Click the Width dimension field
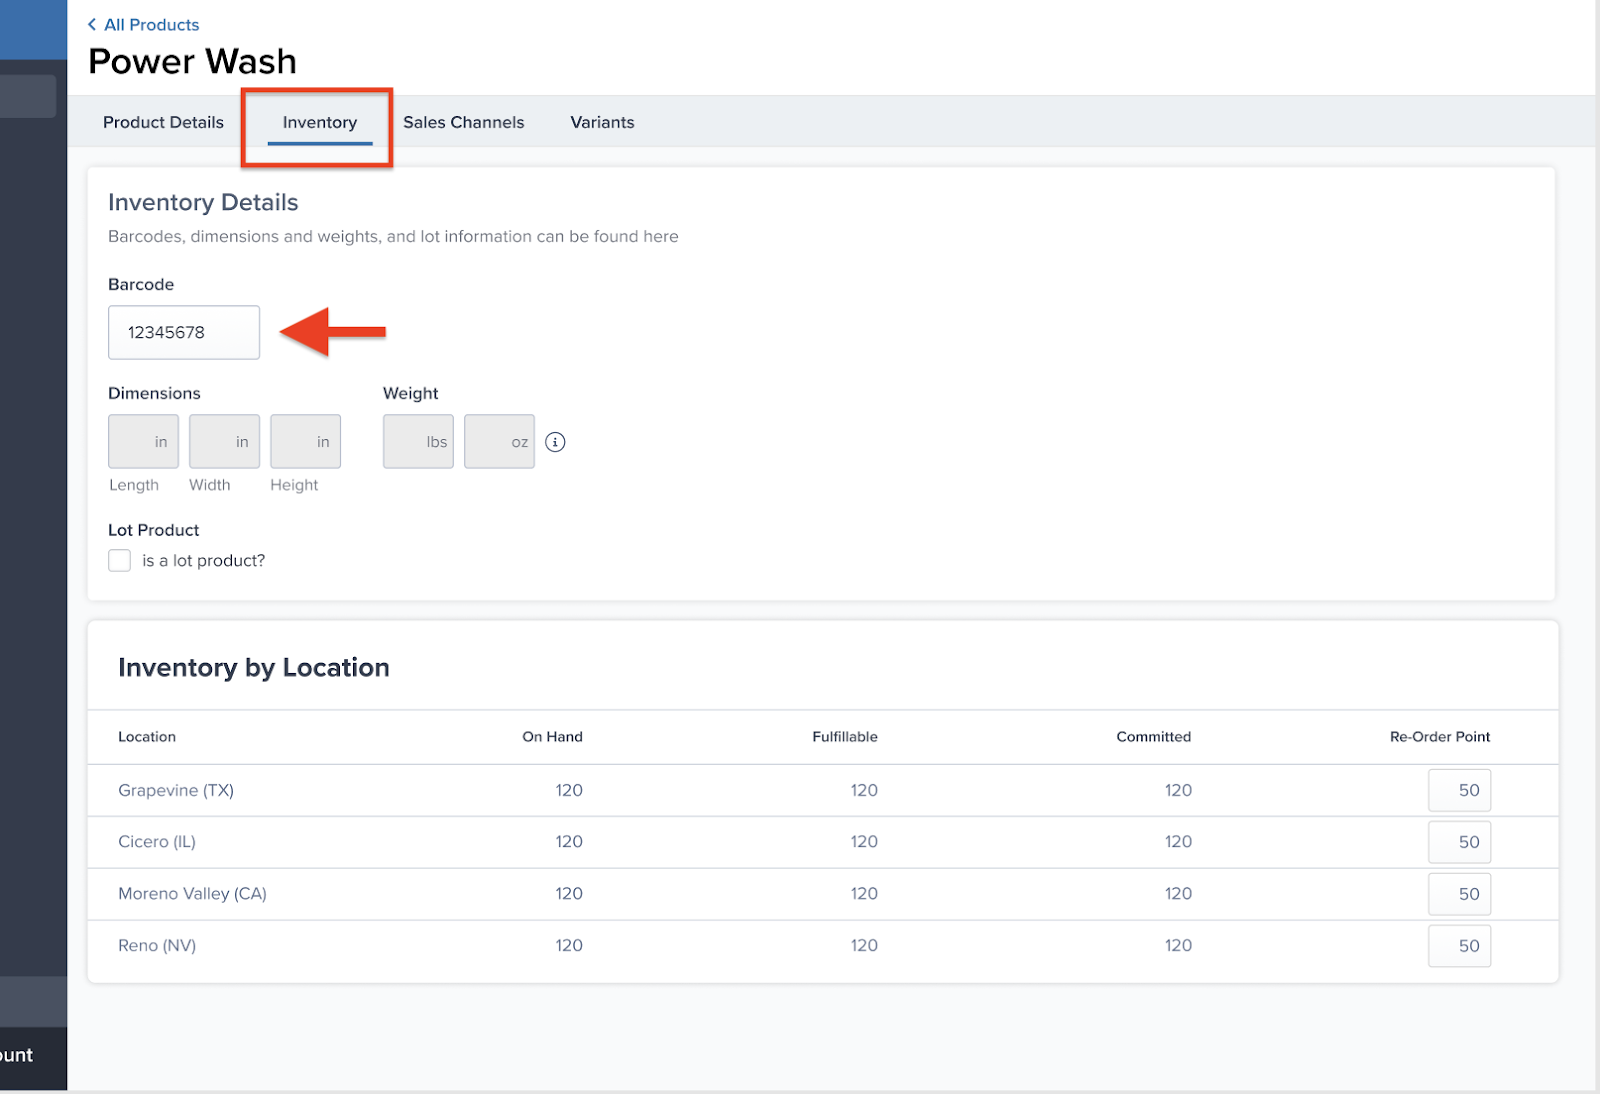This screenshot has width=1600, height=1094. (224, 441)
